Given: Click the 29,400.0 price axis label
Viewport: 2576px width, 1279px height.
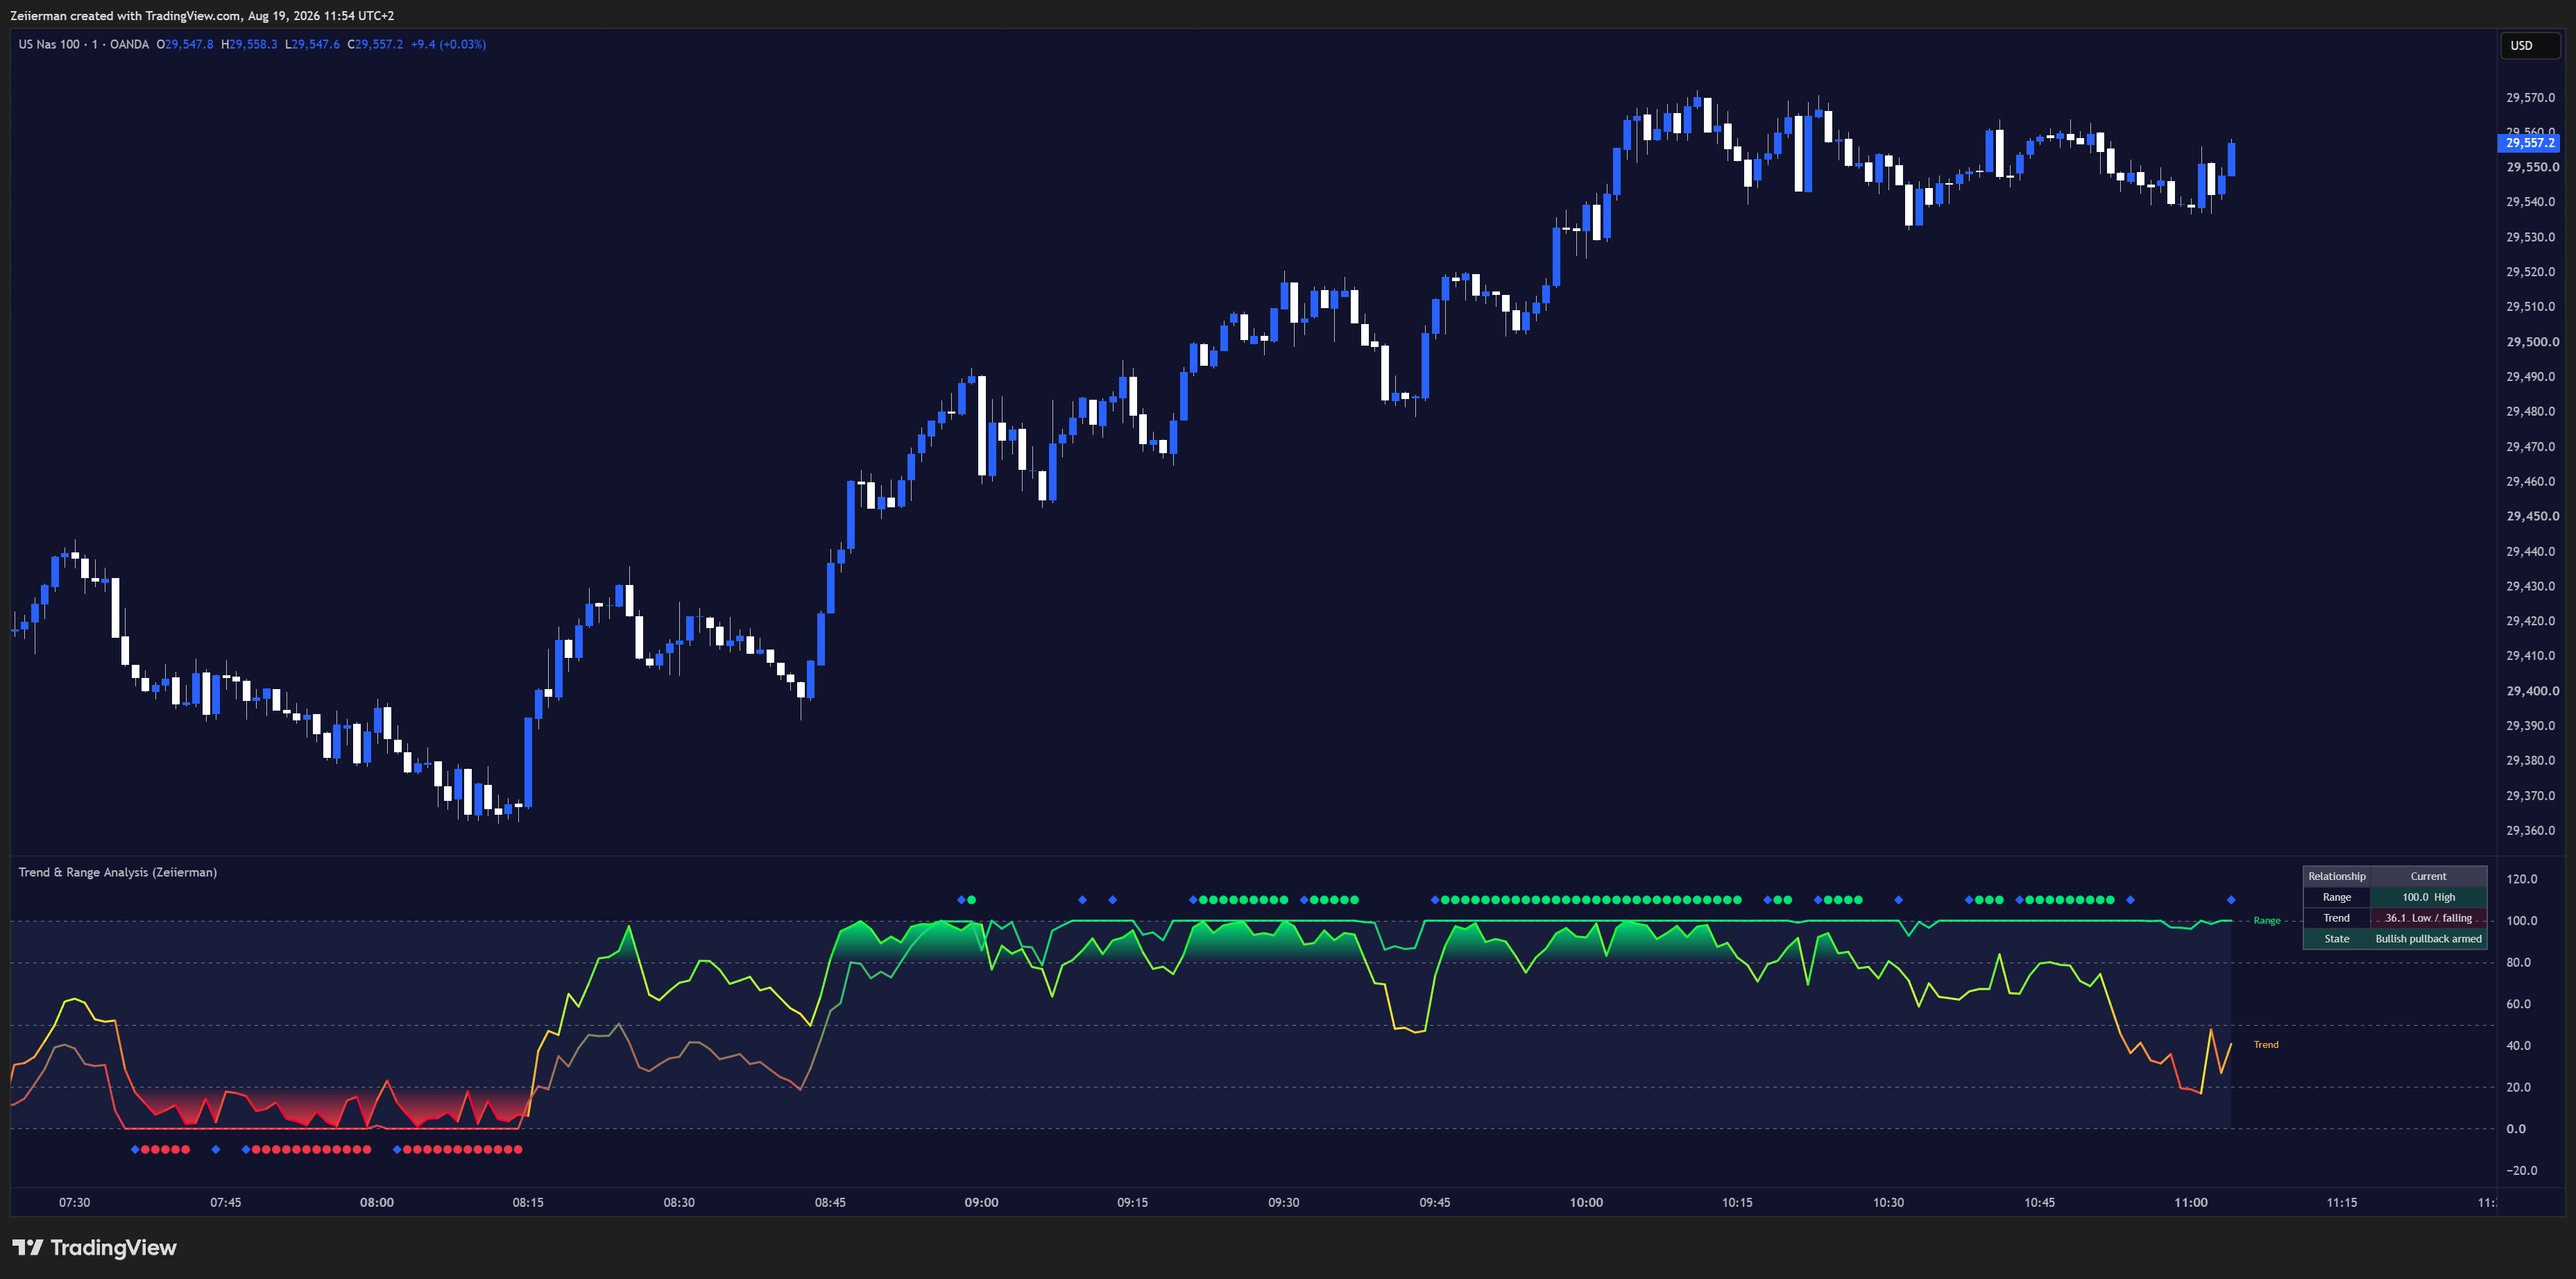Looking at the screenshot, I should pos(2532,691).
